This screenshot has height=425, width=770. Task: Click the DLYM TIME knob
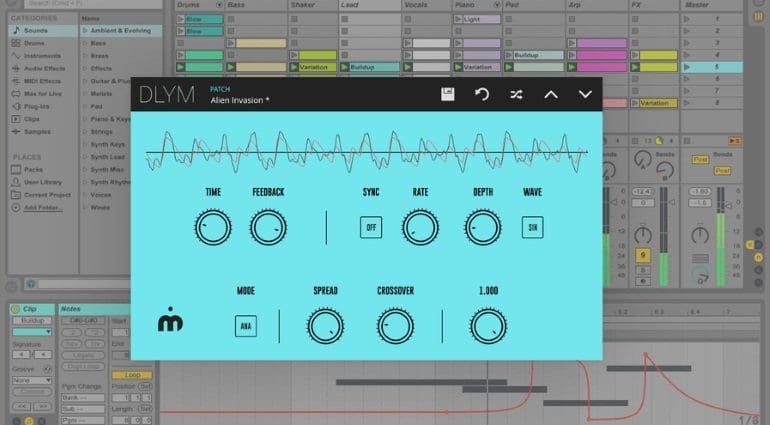point(213,227)
